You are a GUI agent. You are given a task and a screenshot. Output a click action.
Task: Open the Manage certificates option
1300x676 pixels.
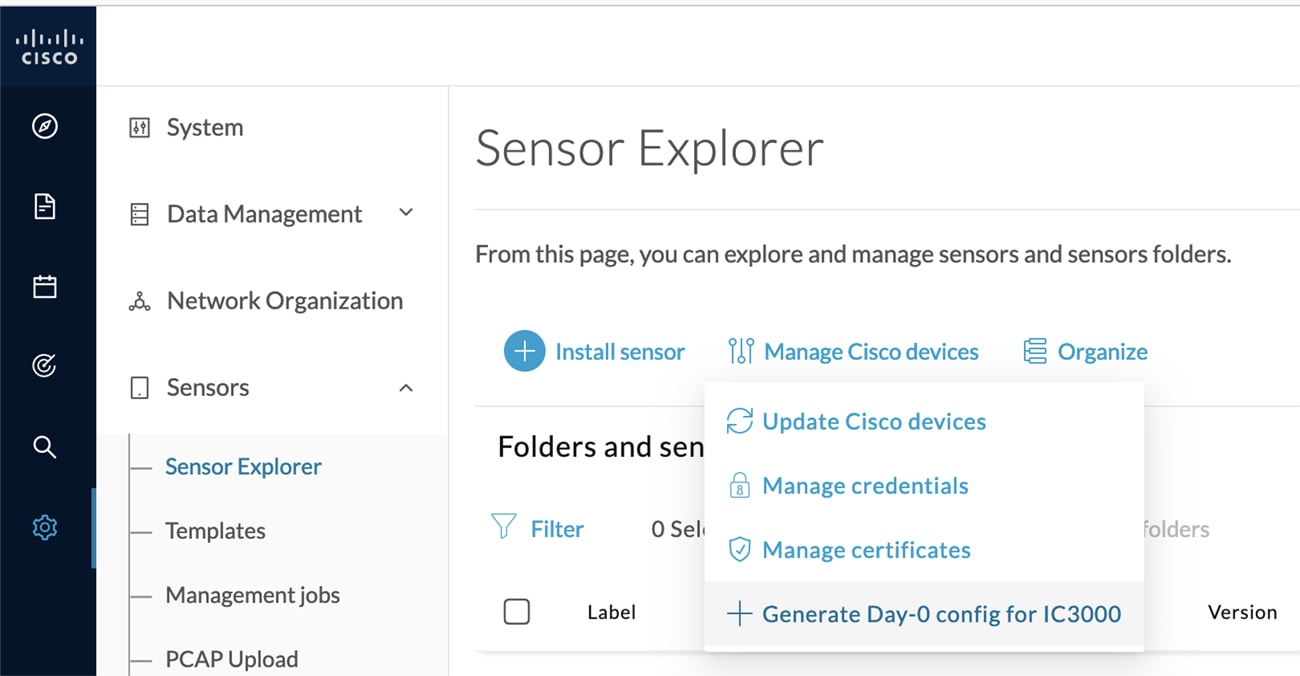[865, 549]
